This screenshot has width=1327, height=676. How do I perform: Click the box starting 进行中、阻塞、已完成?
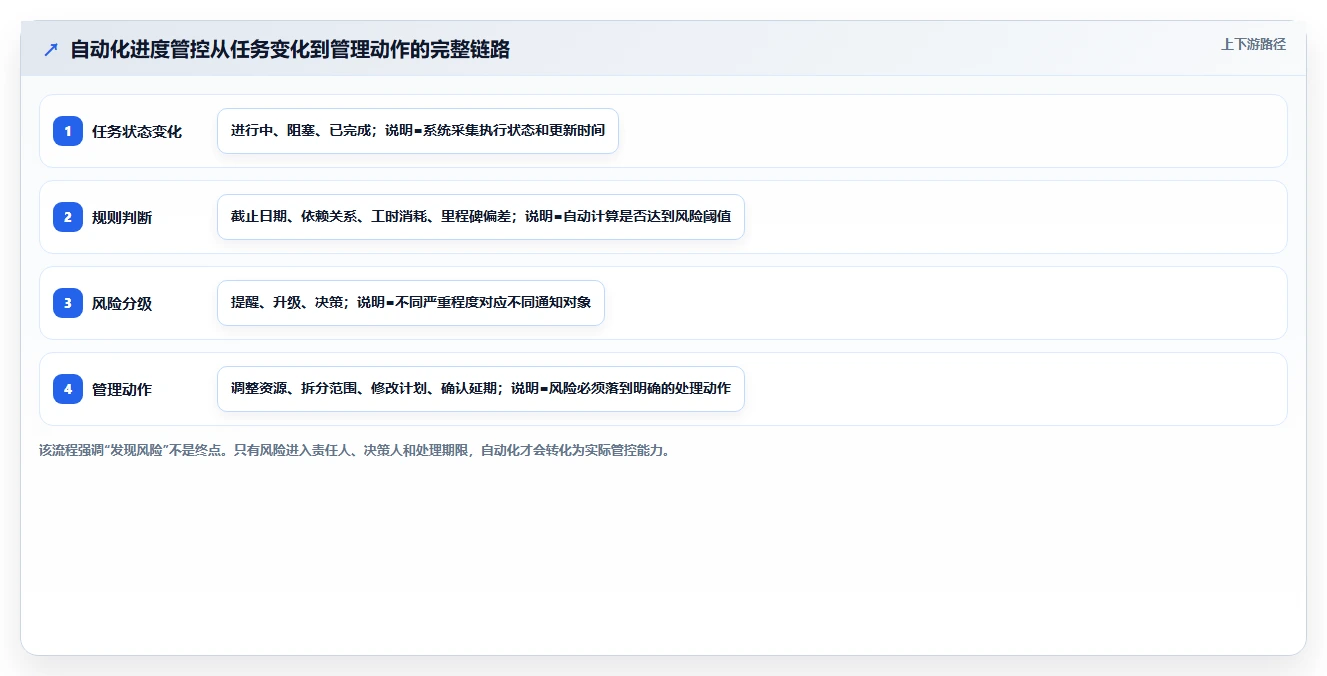pyautogui.click(x=418, y=131)
